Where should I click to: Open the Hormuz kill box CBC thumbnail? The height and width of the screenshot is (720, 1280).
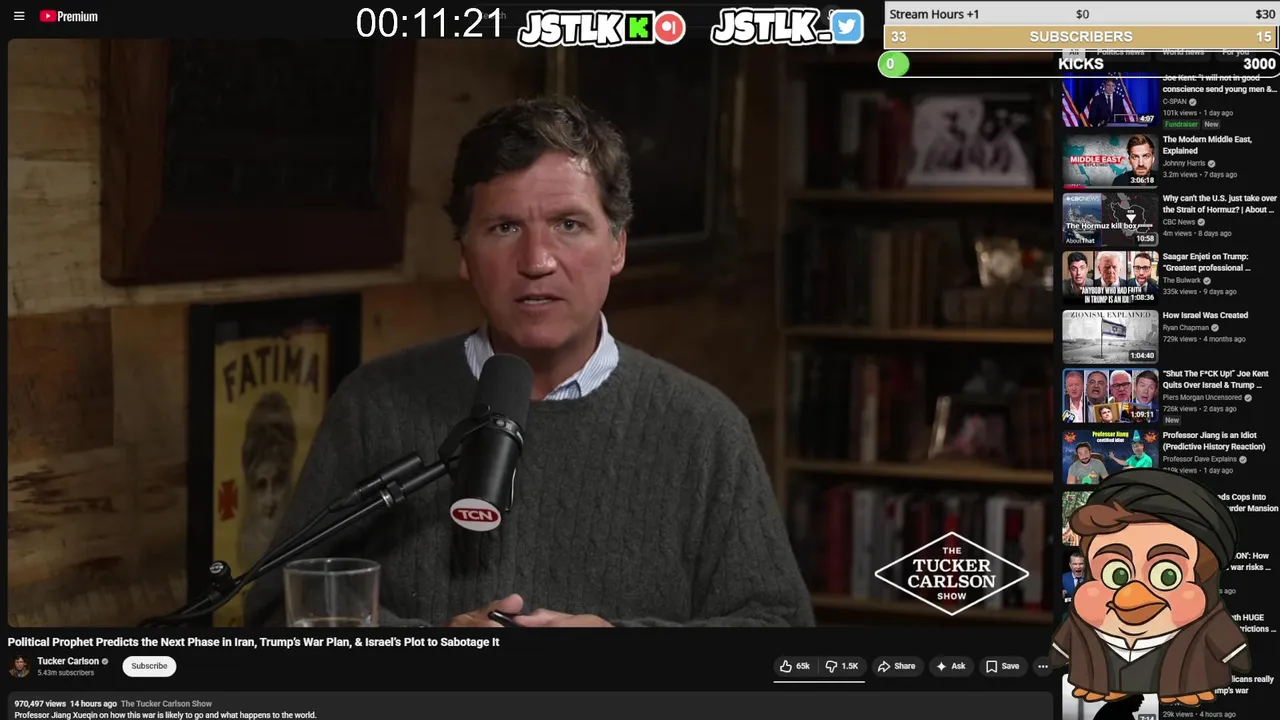click(x=1110, y=218)
